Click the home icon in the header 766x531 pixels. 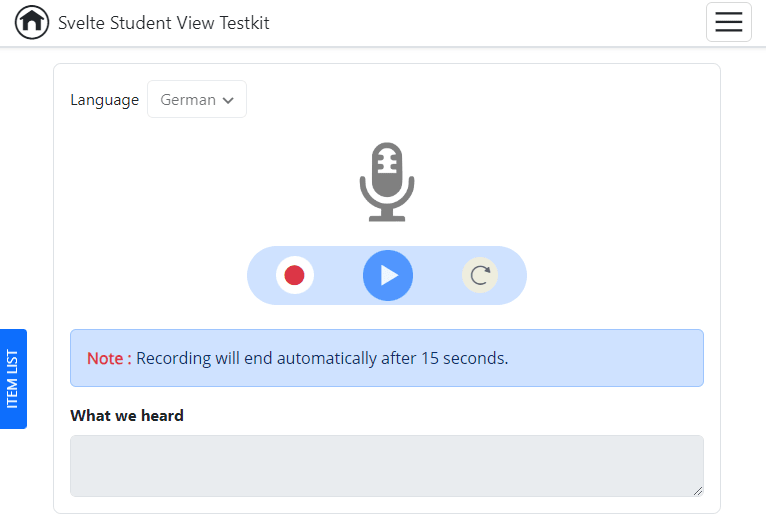point(32,22)
